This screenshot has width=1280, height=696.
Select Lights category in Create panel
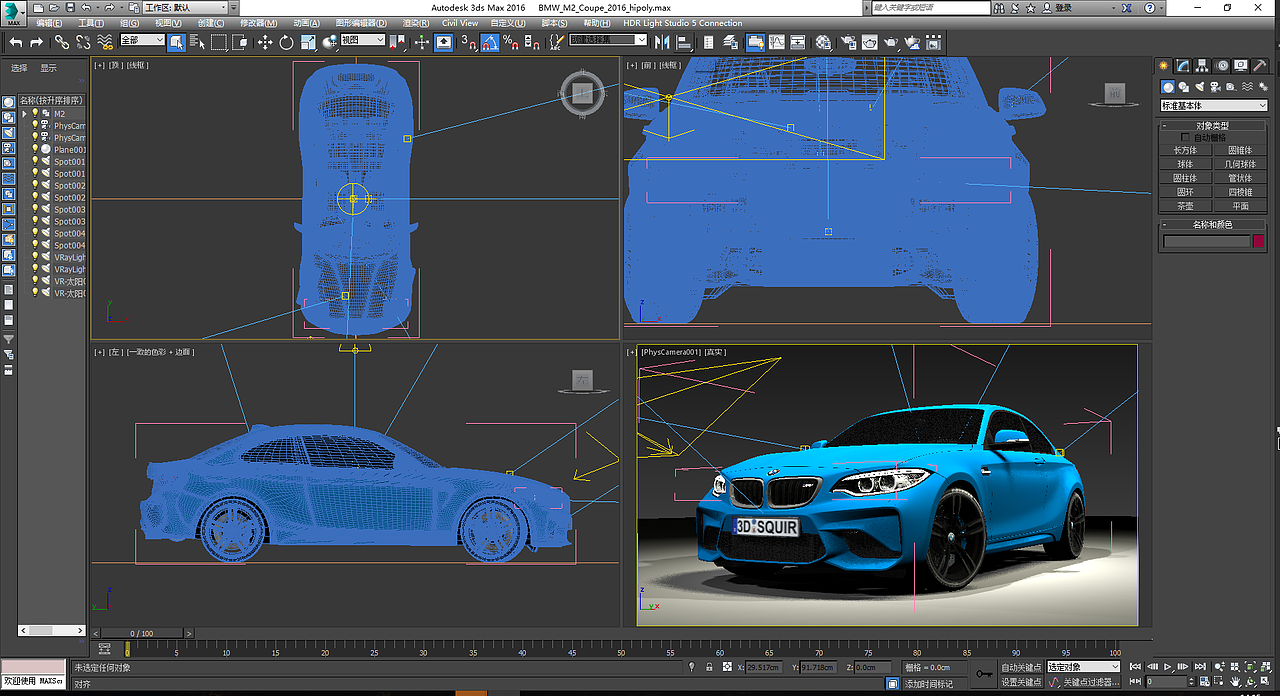point(1198,87)
